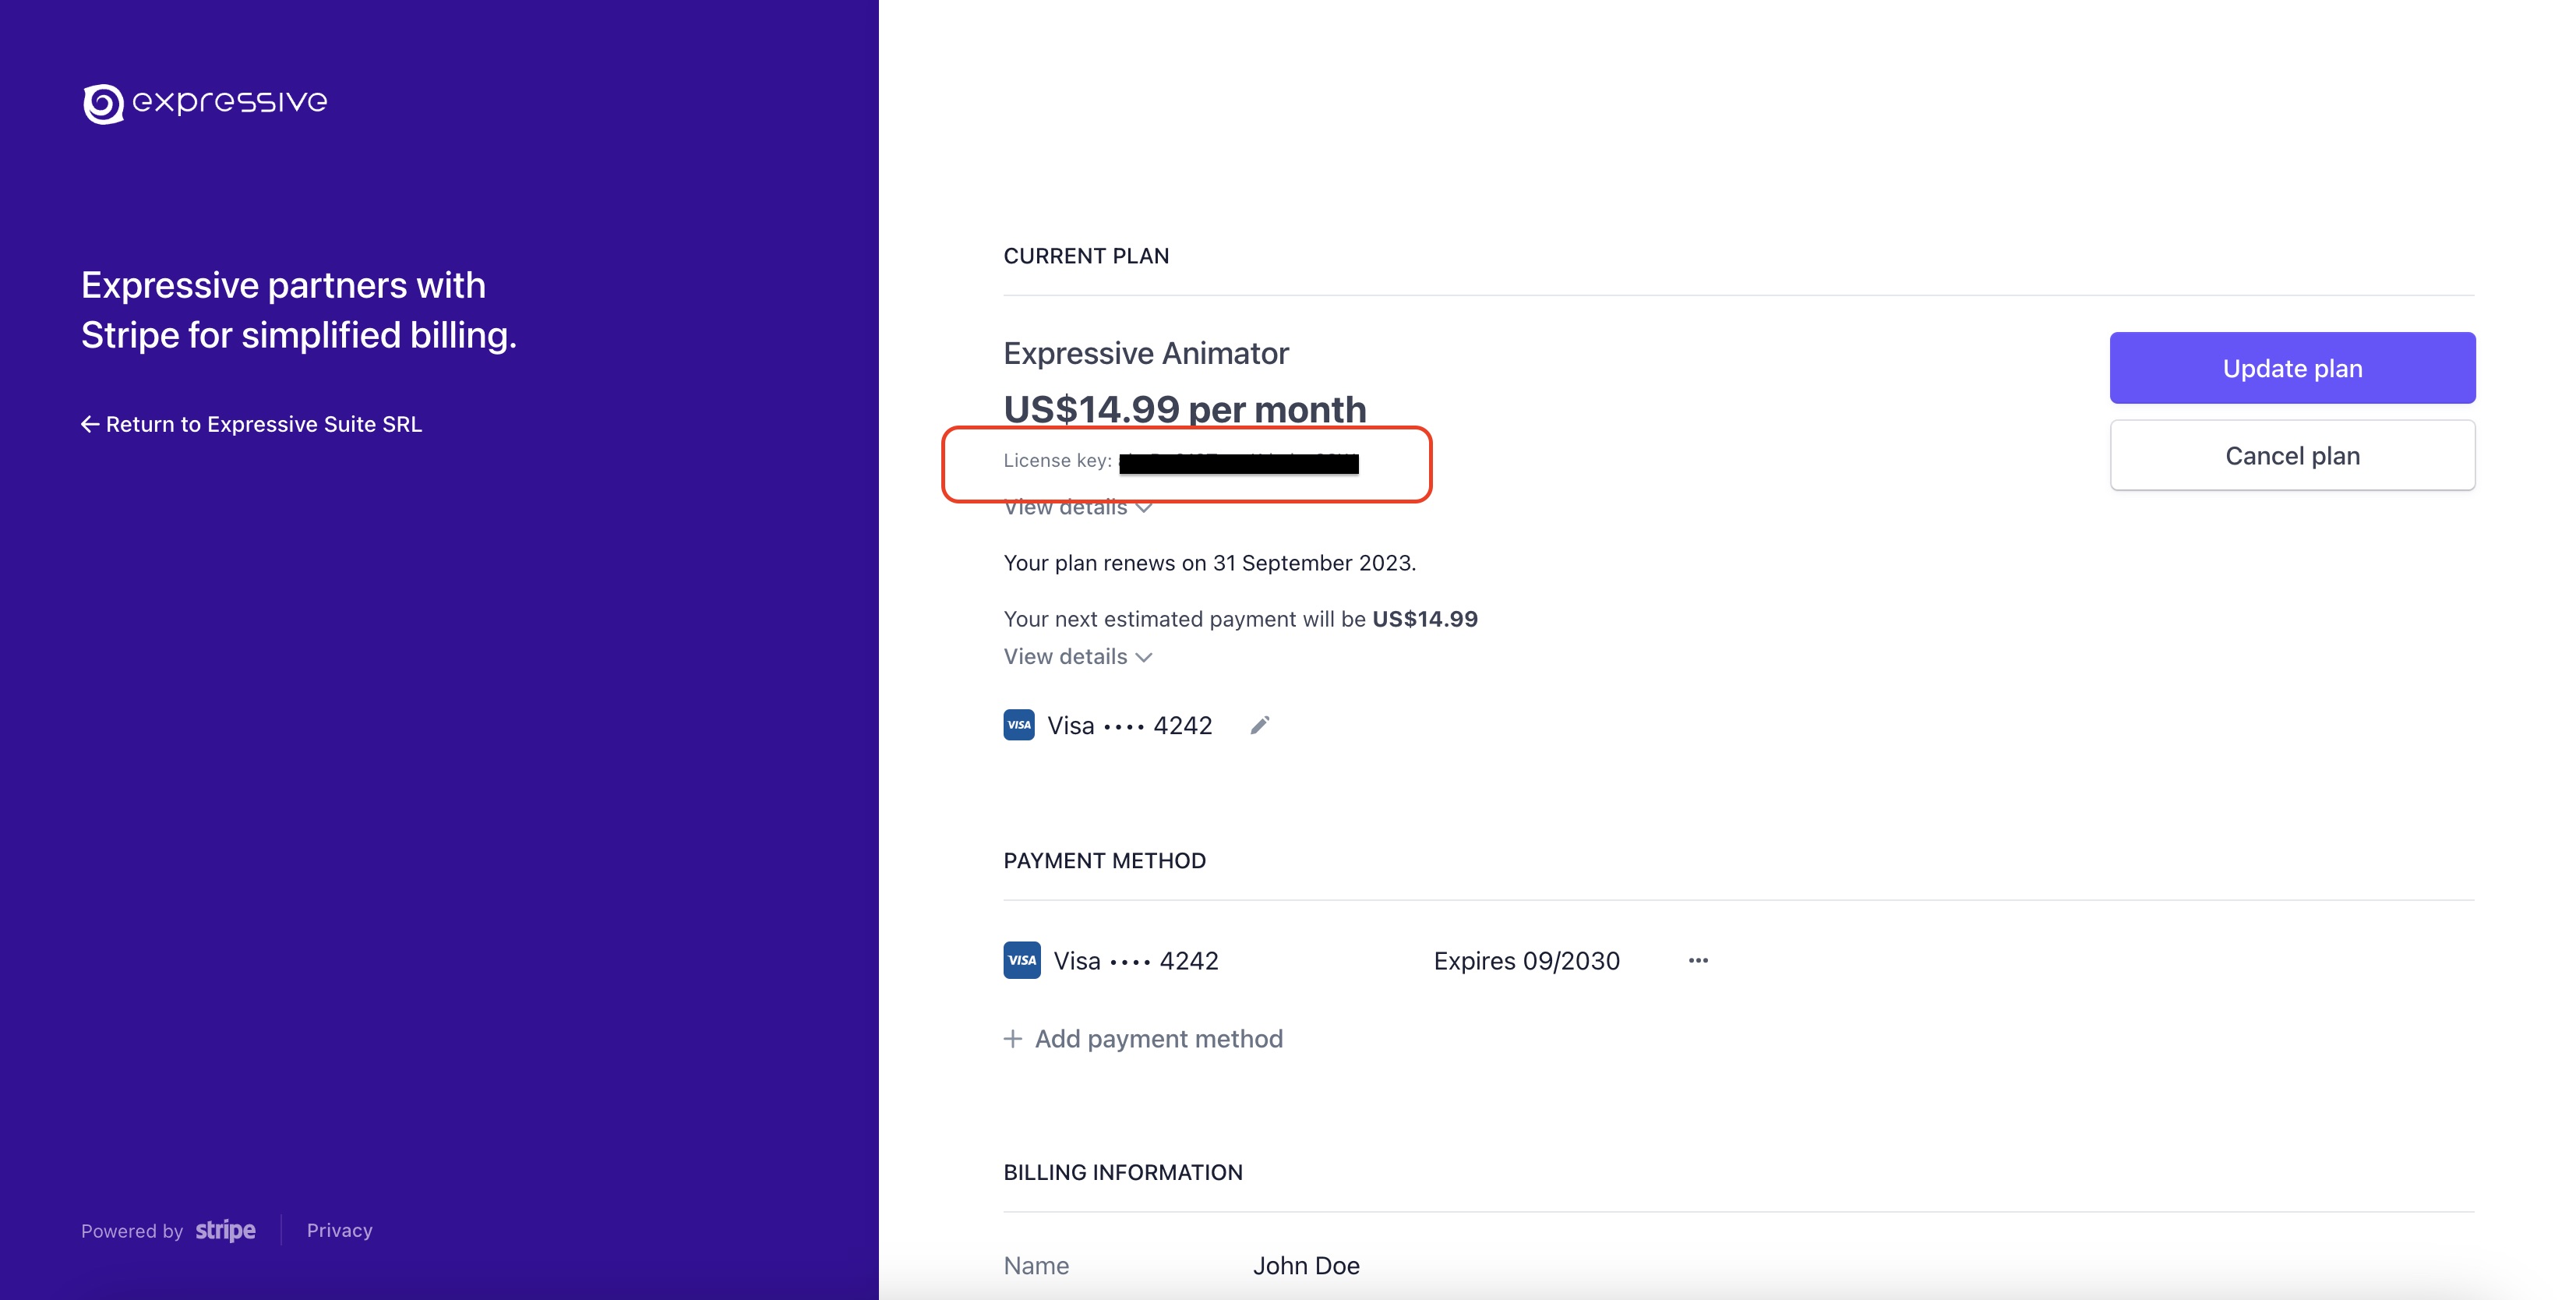
Task: Click 'Expires 09/2030' text
Action: 1527,961
